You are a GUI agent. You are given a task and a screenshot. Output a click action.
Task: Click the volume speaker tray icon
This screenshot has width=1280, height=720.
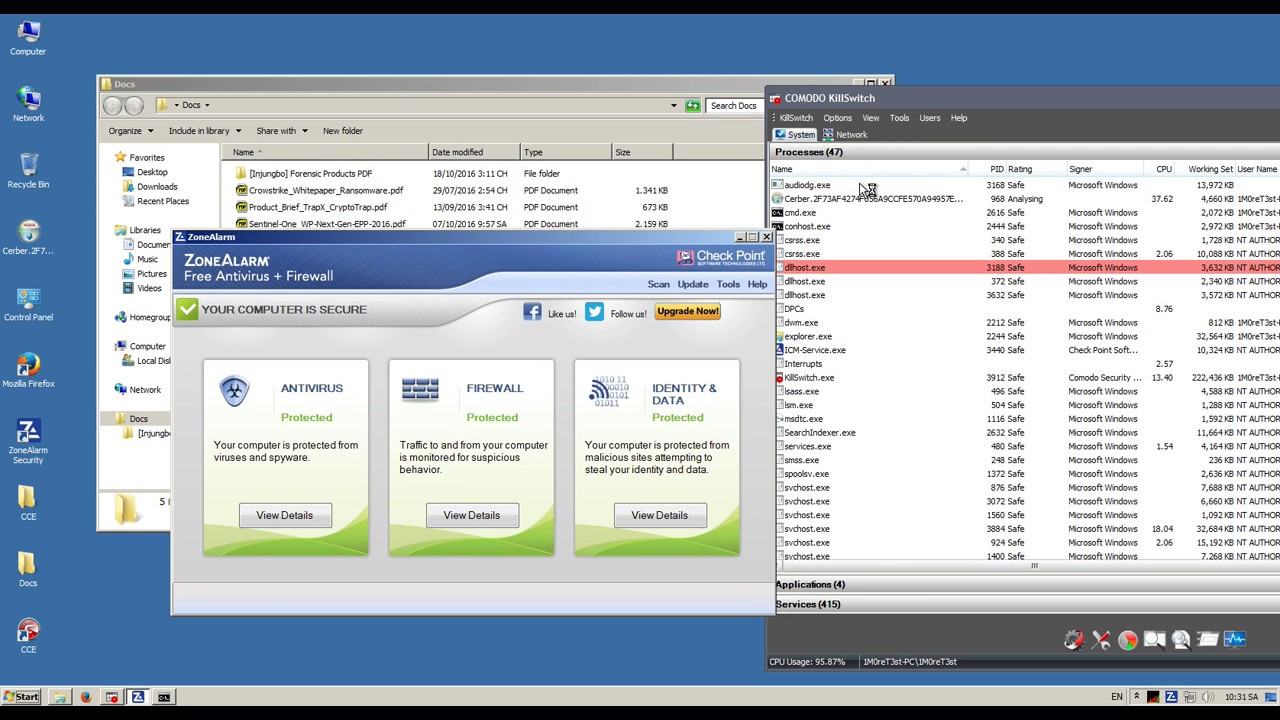point(1207,696)
